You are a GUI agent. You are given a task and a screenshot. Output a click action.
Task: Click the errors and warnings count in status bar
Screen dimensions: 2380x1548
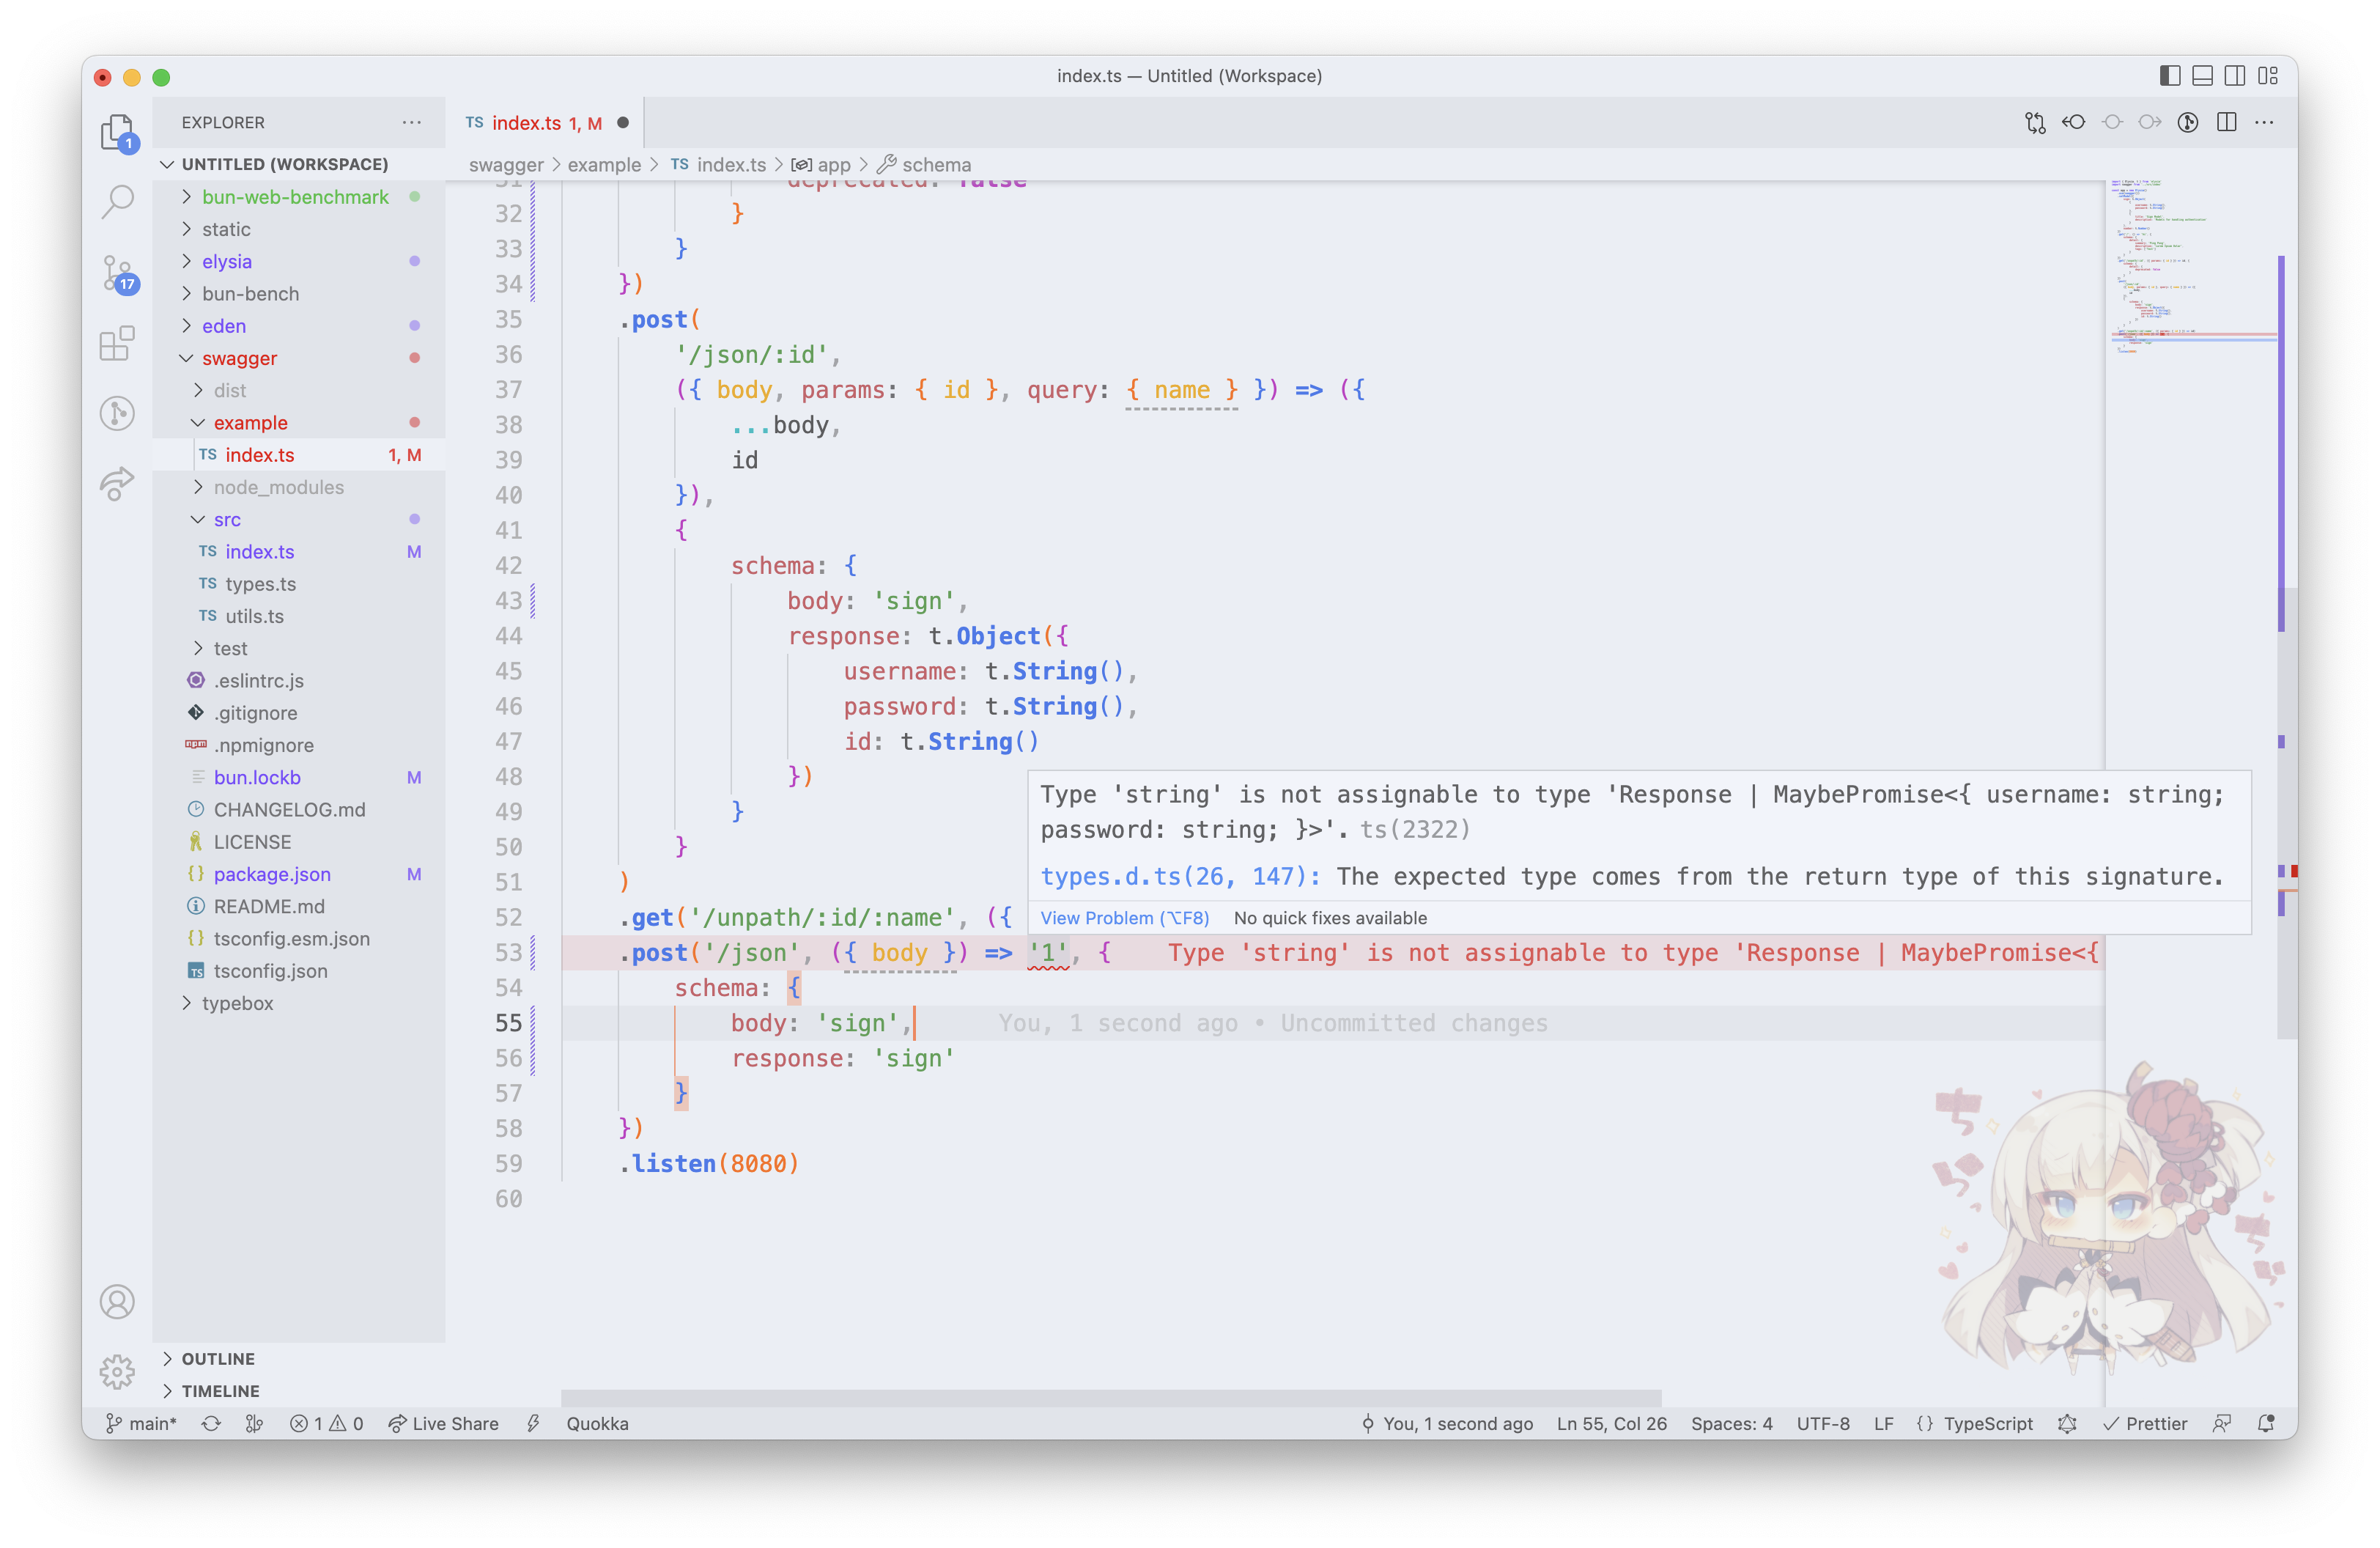326,1423
